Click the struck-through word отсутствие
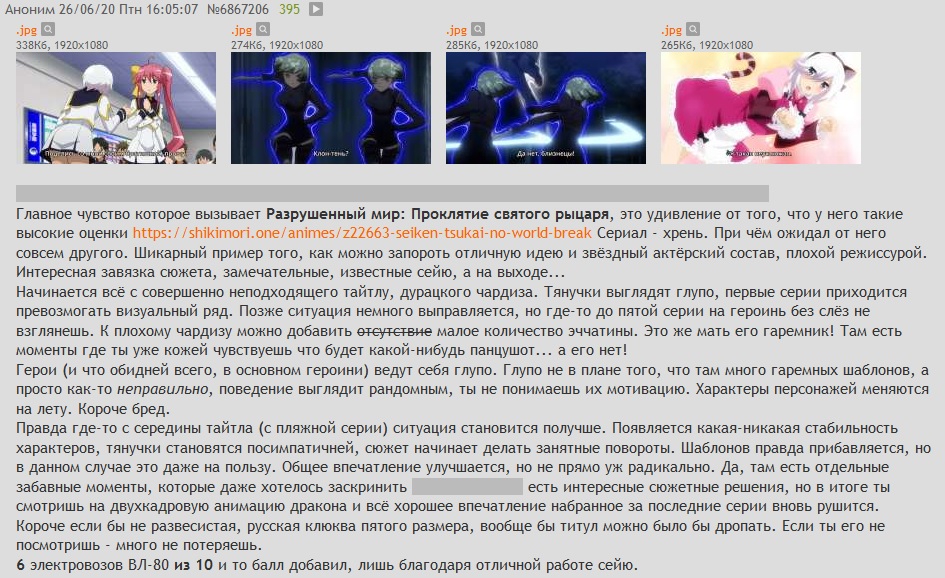This screenshot has width=945, height=578. click(394, 331)
